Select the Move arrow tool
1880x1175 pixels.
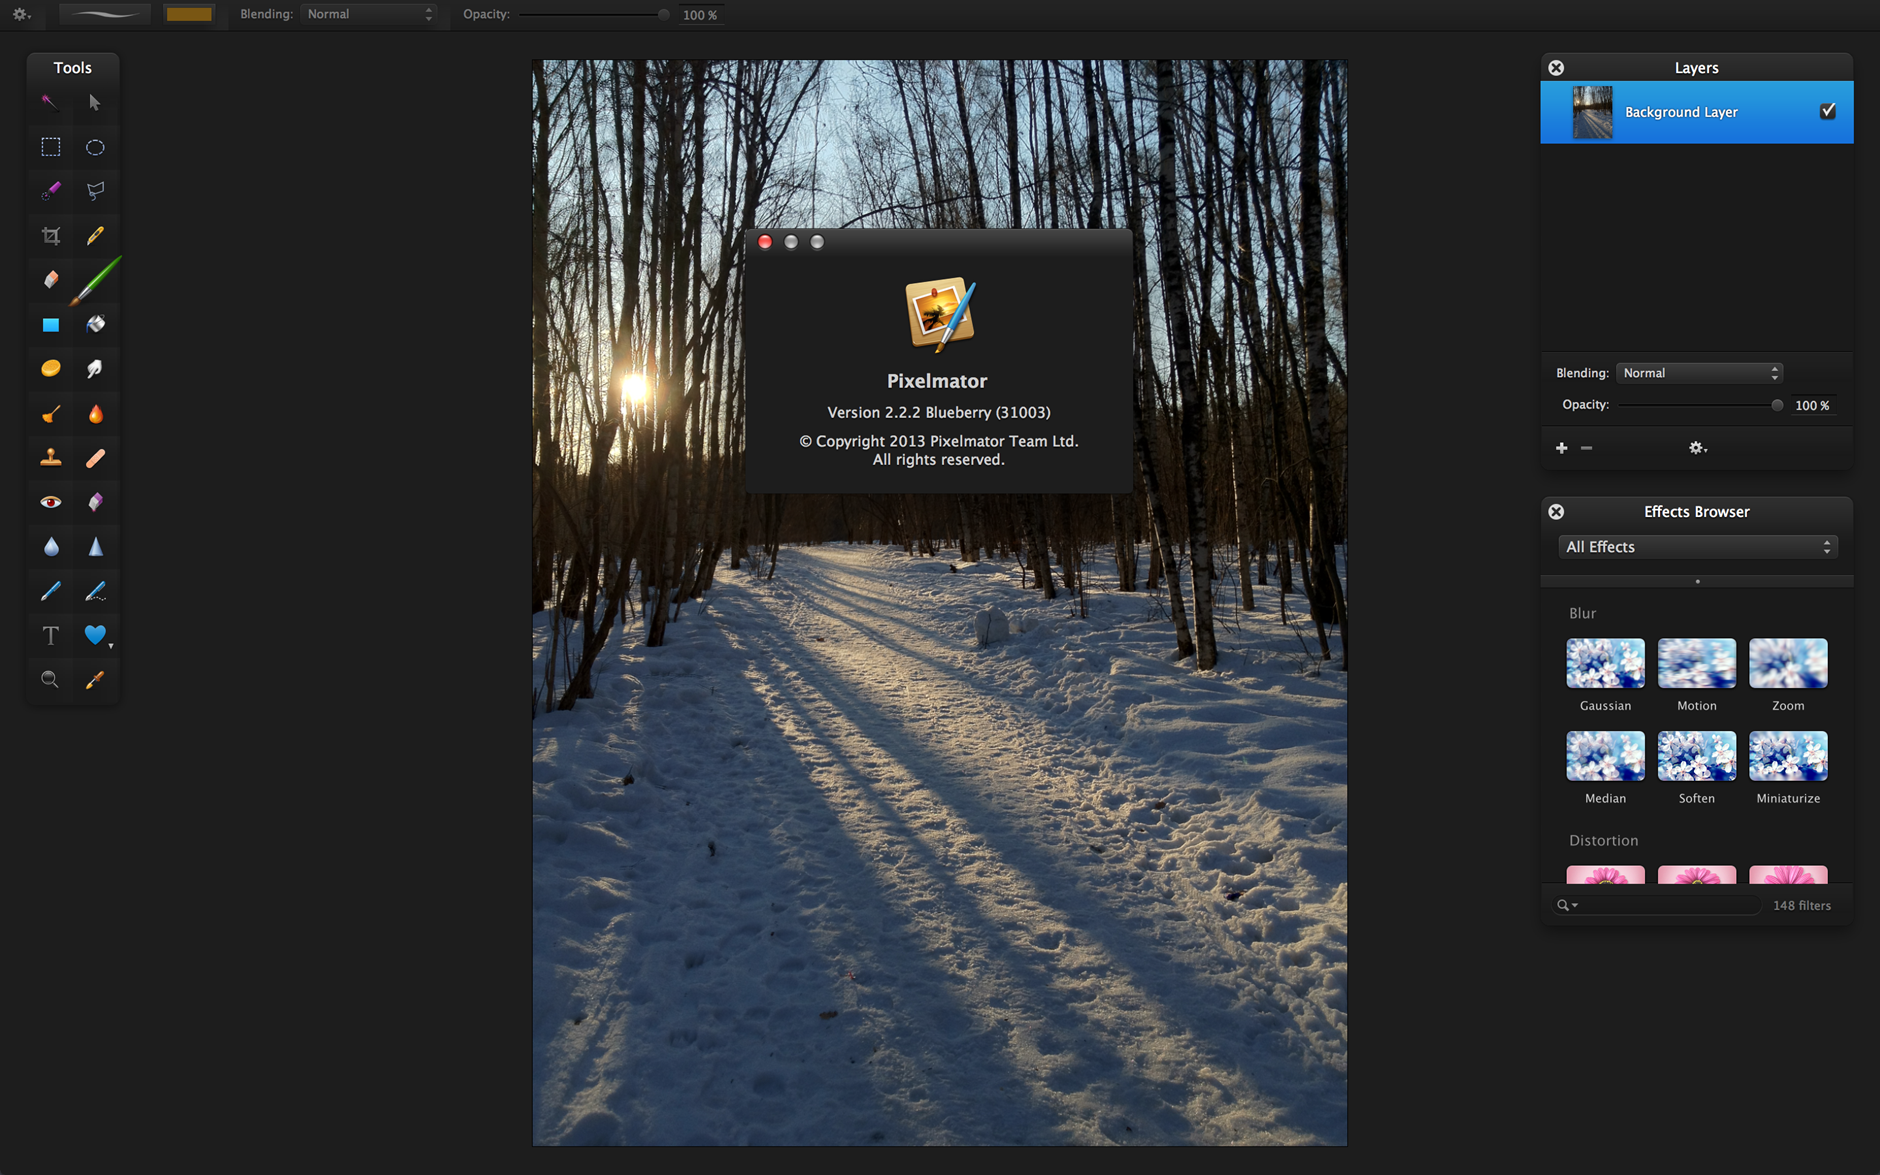95,102
